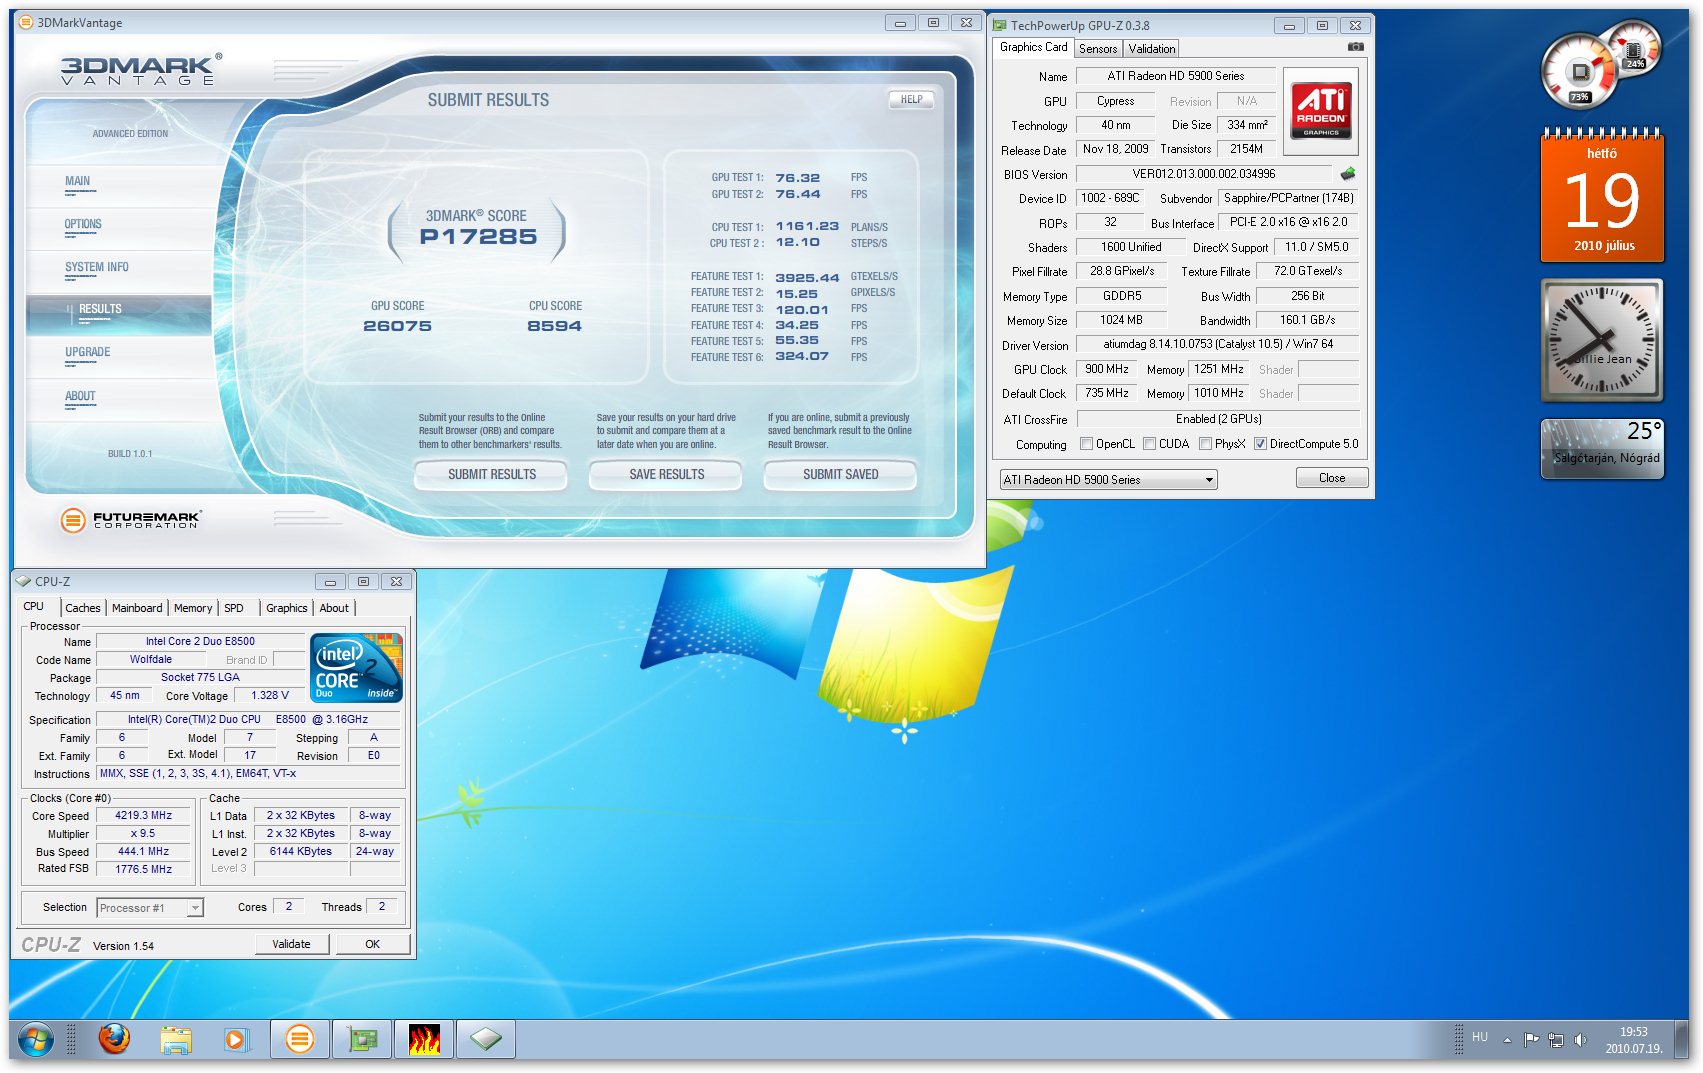Click the Close button in GPU-Z
Viewport: 1703px width, 1073px height.
point(1332,478)
